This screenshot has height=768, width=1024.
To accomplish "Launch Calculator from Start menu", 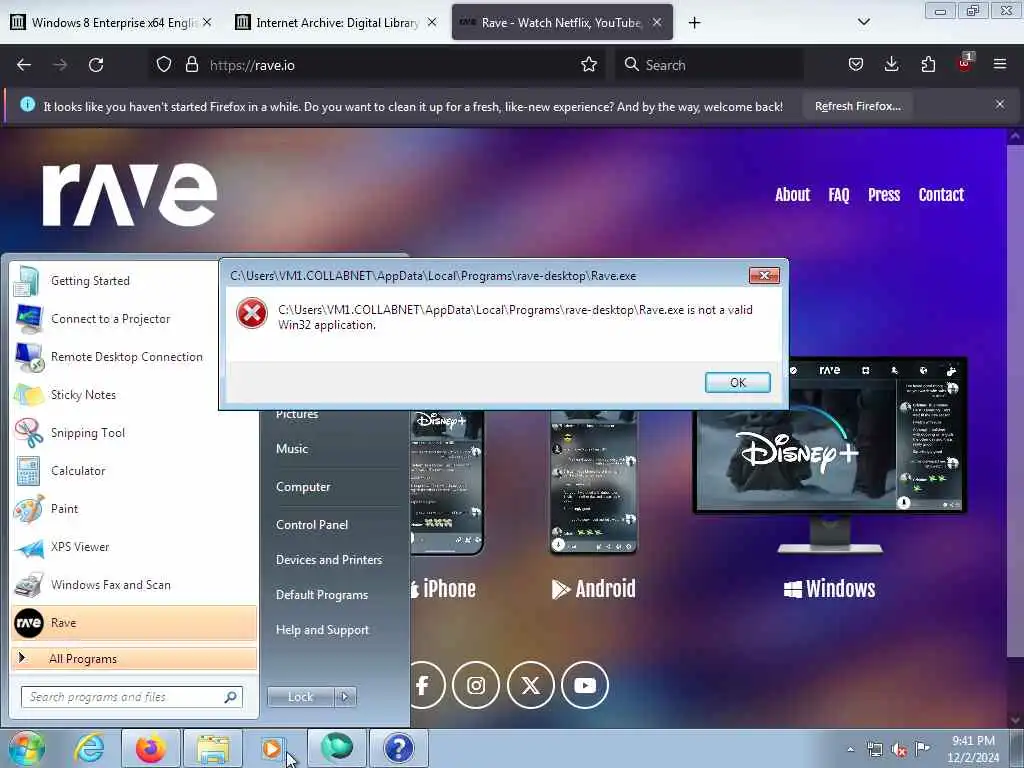I will (134, 471).
